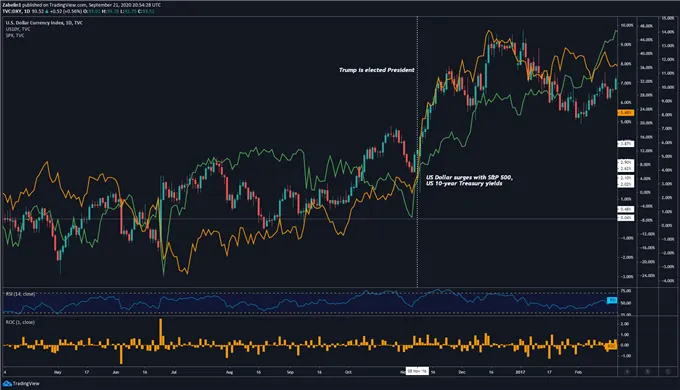Click the 'Zabelin1' author name in header
Image resolution: width=680 pixels, height=390 pixels.
point(11,5)
